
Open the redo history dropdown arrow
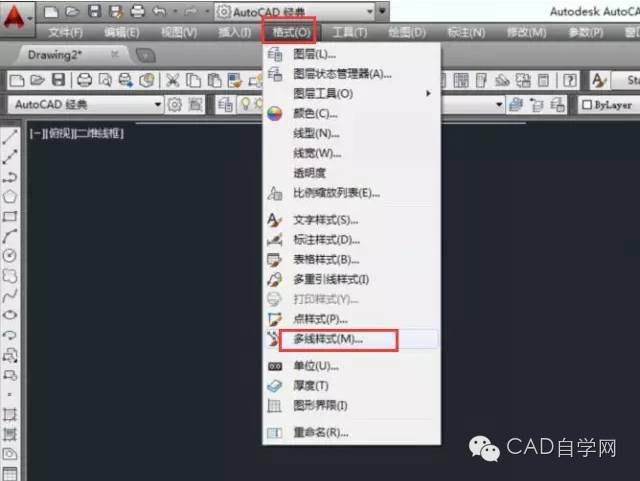[x=207, y=11]
